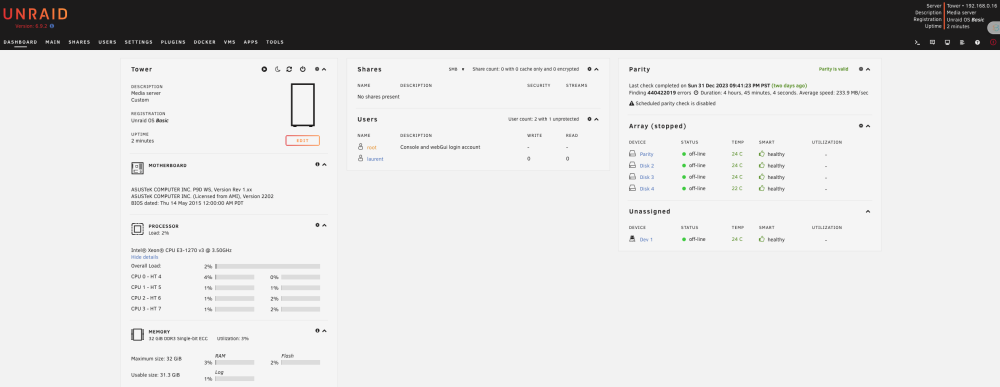Click the Dev 1 device icon
Viewport: 1000px width, 387px height.
tap(632, 239)
